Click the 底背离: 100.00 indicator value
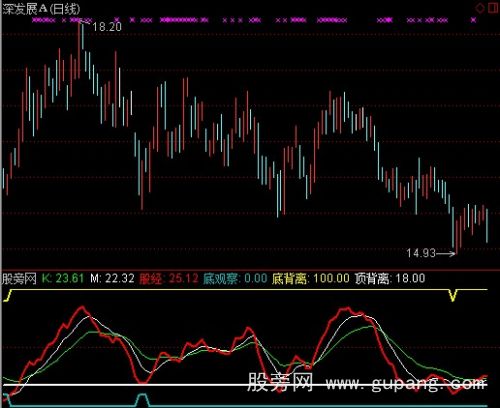This screenshot has width=500, height=408. pyautogui.click(x=311, y=278)
